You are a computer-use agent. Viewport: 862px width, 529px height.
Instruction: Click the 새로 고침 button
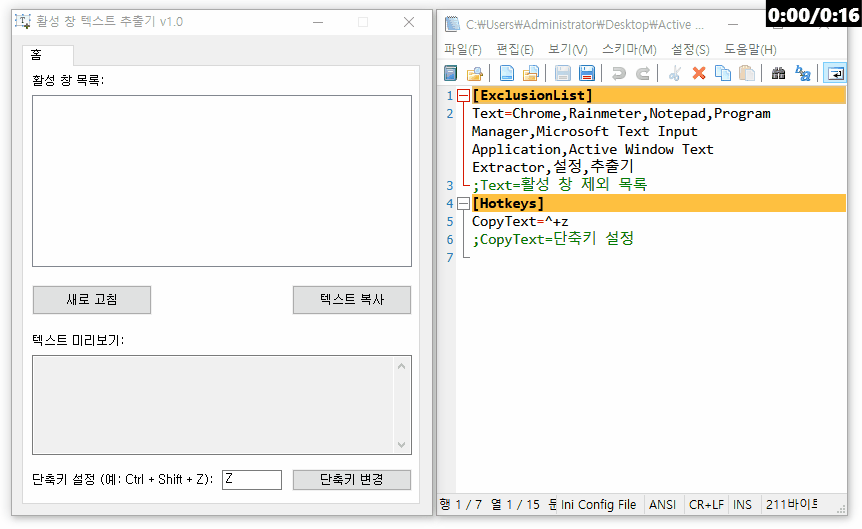pyautogui.click(x=92, y=300)
